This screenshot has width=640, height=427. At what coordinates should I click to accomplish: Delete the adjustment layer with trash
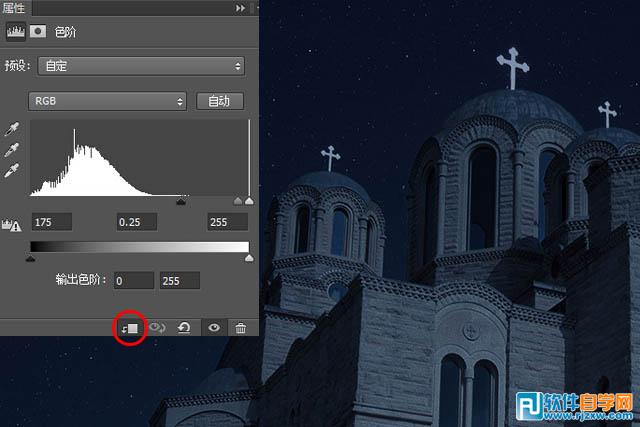pyautogui.click(x=240, y=328)
